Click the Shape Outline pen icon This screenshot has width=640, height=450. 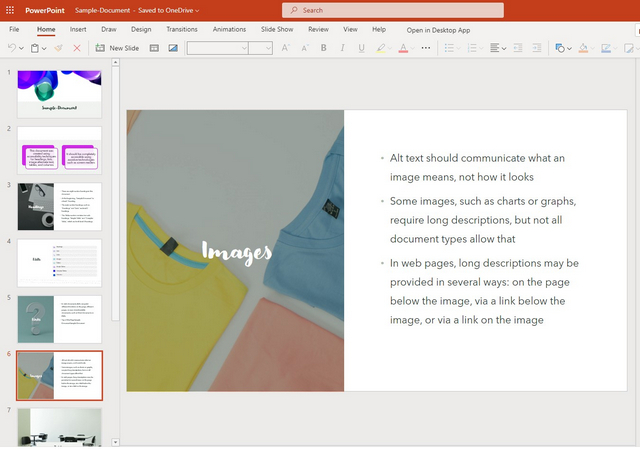click(606, 48)
